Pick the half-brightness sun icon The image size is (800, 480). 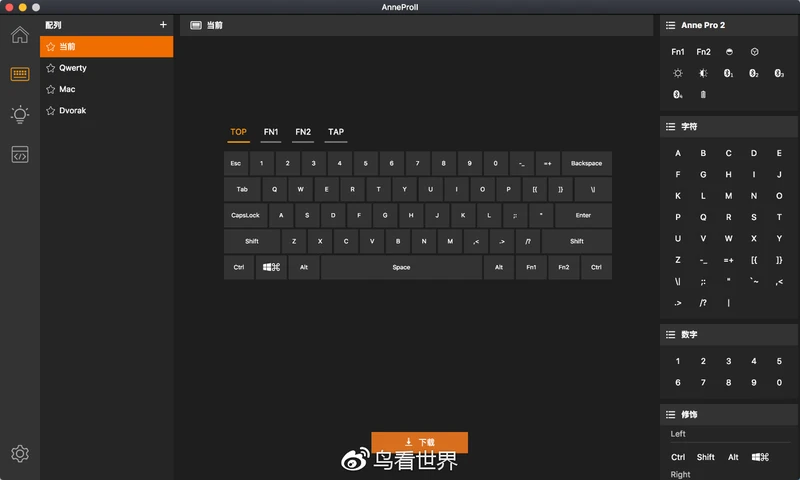pyautogui.click(x=703, y=73)
